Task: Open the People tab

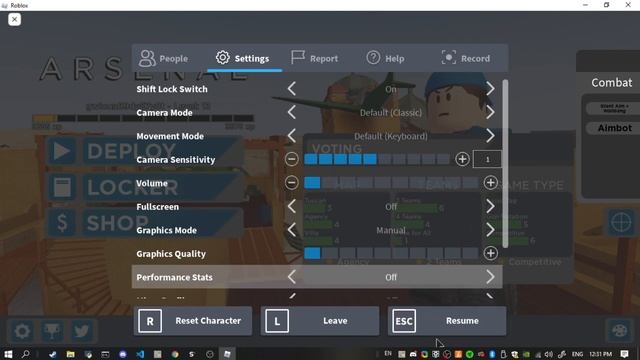Action: point(163,58)
